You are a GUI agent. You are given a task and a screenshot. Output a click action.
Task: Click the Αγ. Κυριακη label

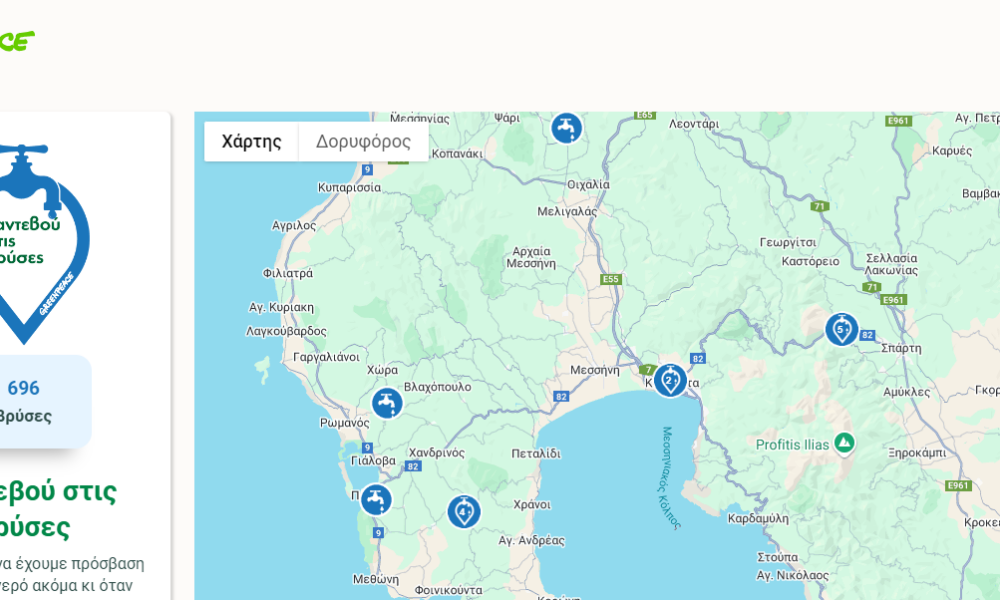coord(281,307)
